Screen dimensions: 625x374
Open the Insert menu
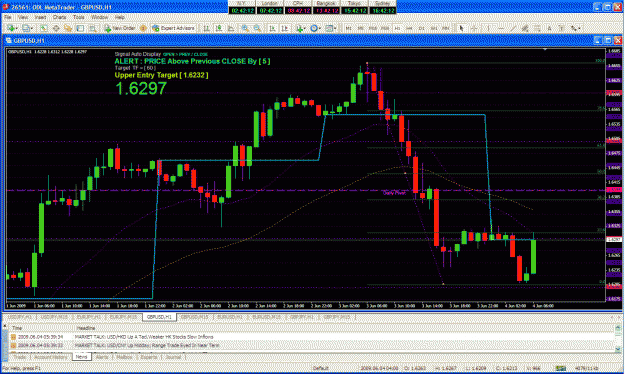[x=40, y=18]
